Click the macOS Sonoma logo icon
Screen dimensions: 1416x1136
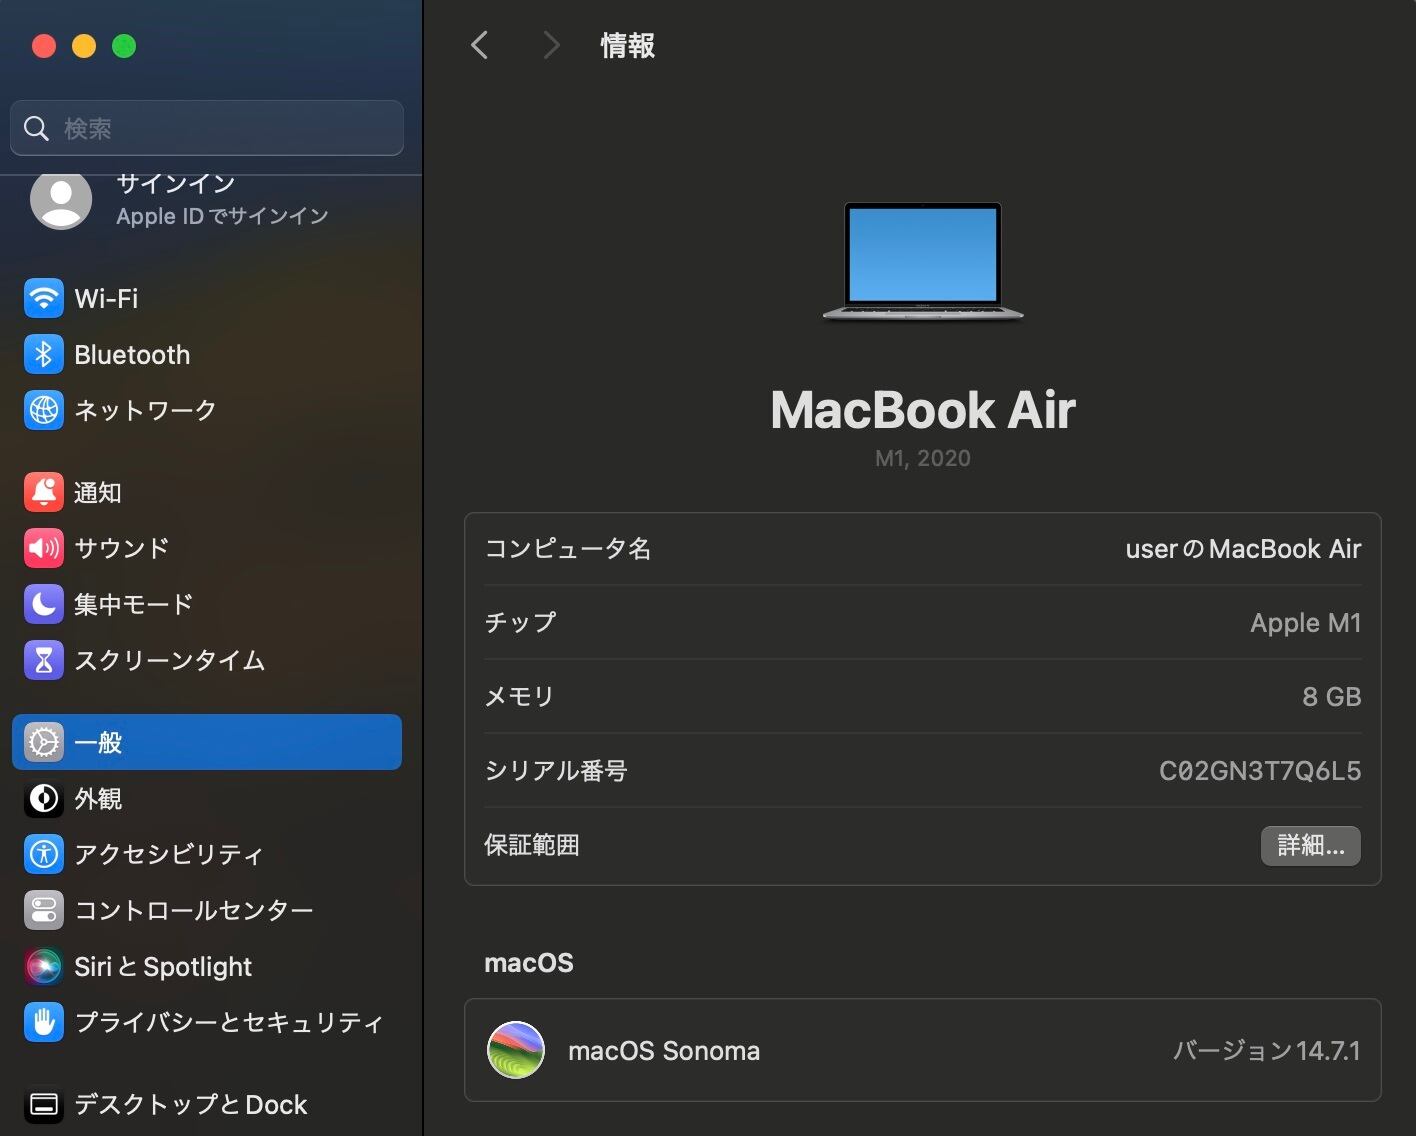tap(516, 1050)
